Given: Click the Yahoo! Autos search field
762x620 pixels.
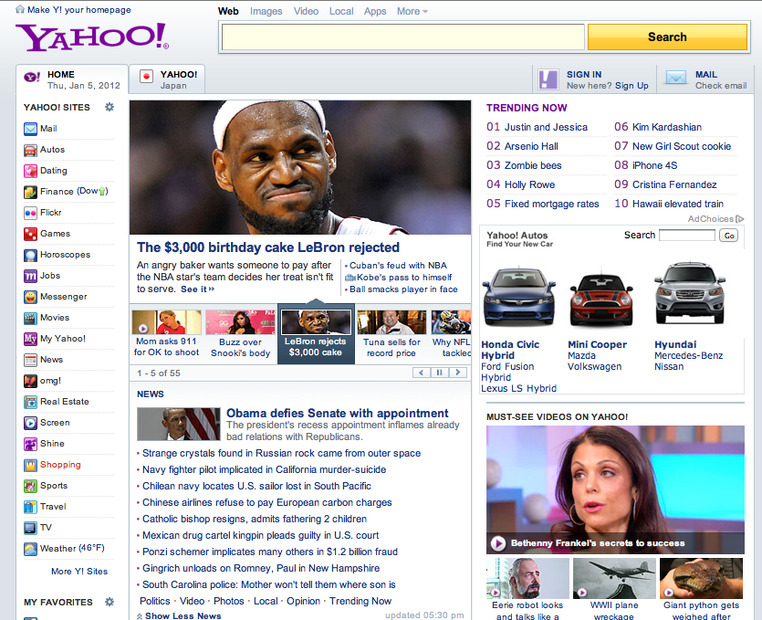Looking at the screenshot, I should [687, 235].
